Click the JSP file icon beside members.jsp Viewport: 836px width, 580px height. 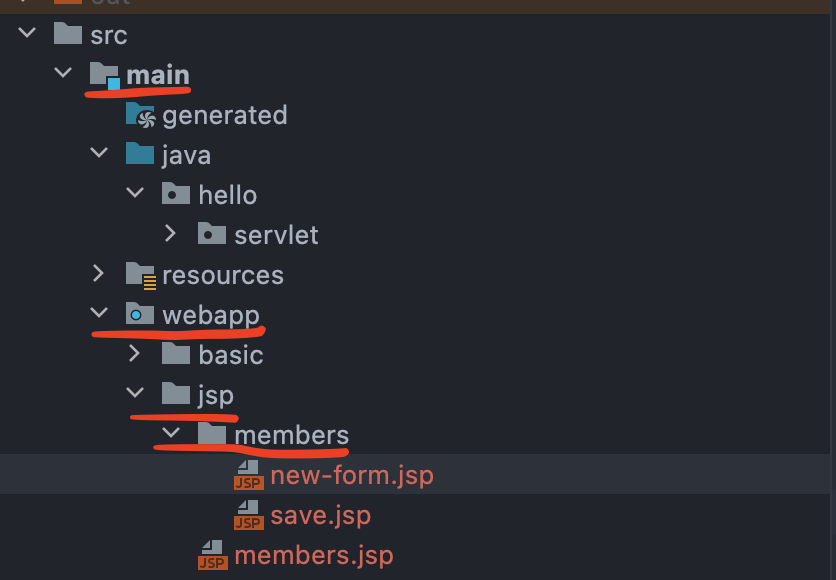click(212, 555)
